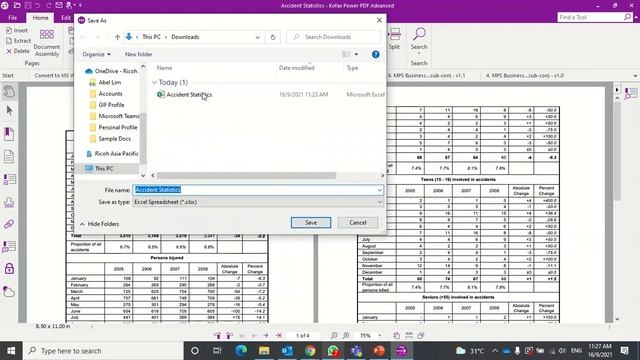Open the Pages panel in left sidebar
Image resolution: width=640 pixels, height=360 pixels.
(x=9, y=157)
